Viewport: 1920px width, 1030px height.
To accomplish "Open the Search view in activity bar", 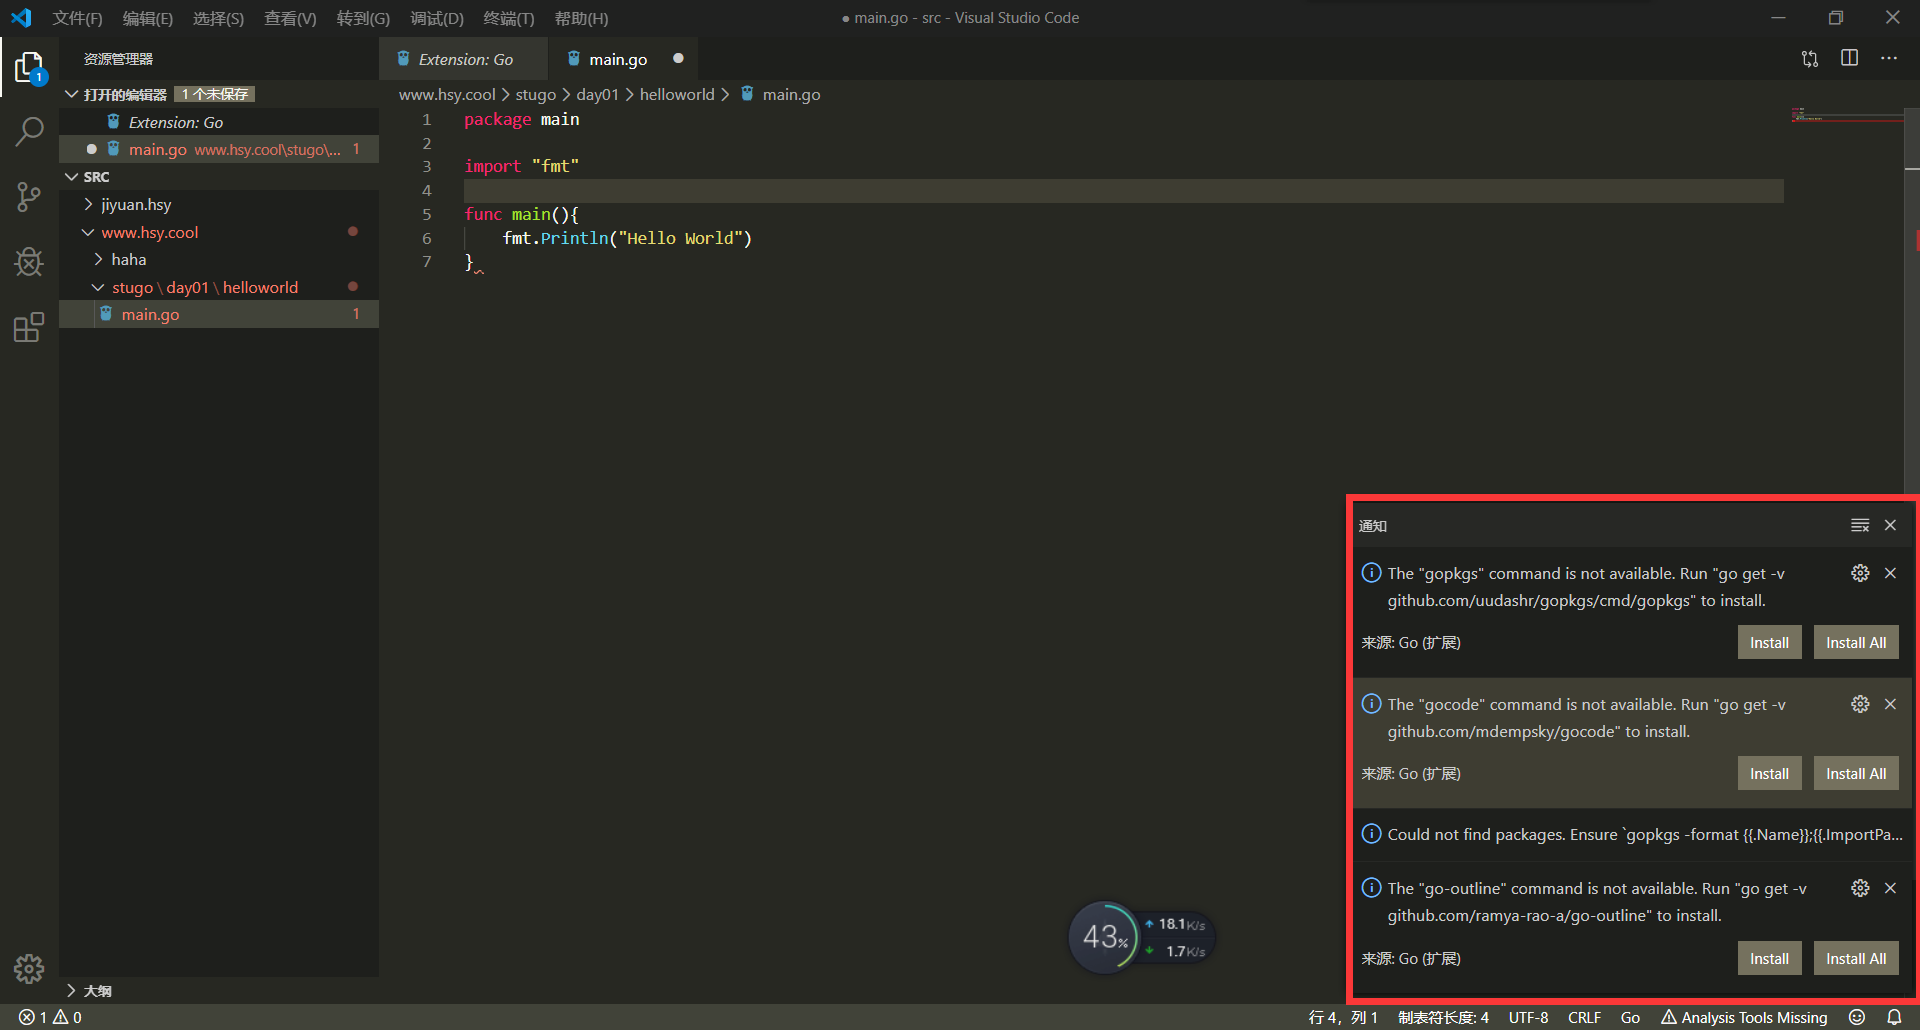I will 29,131.
